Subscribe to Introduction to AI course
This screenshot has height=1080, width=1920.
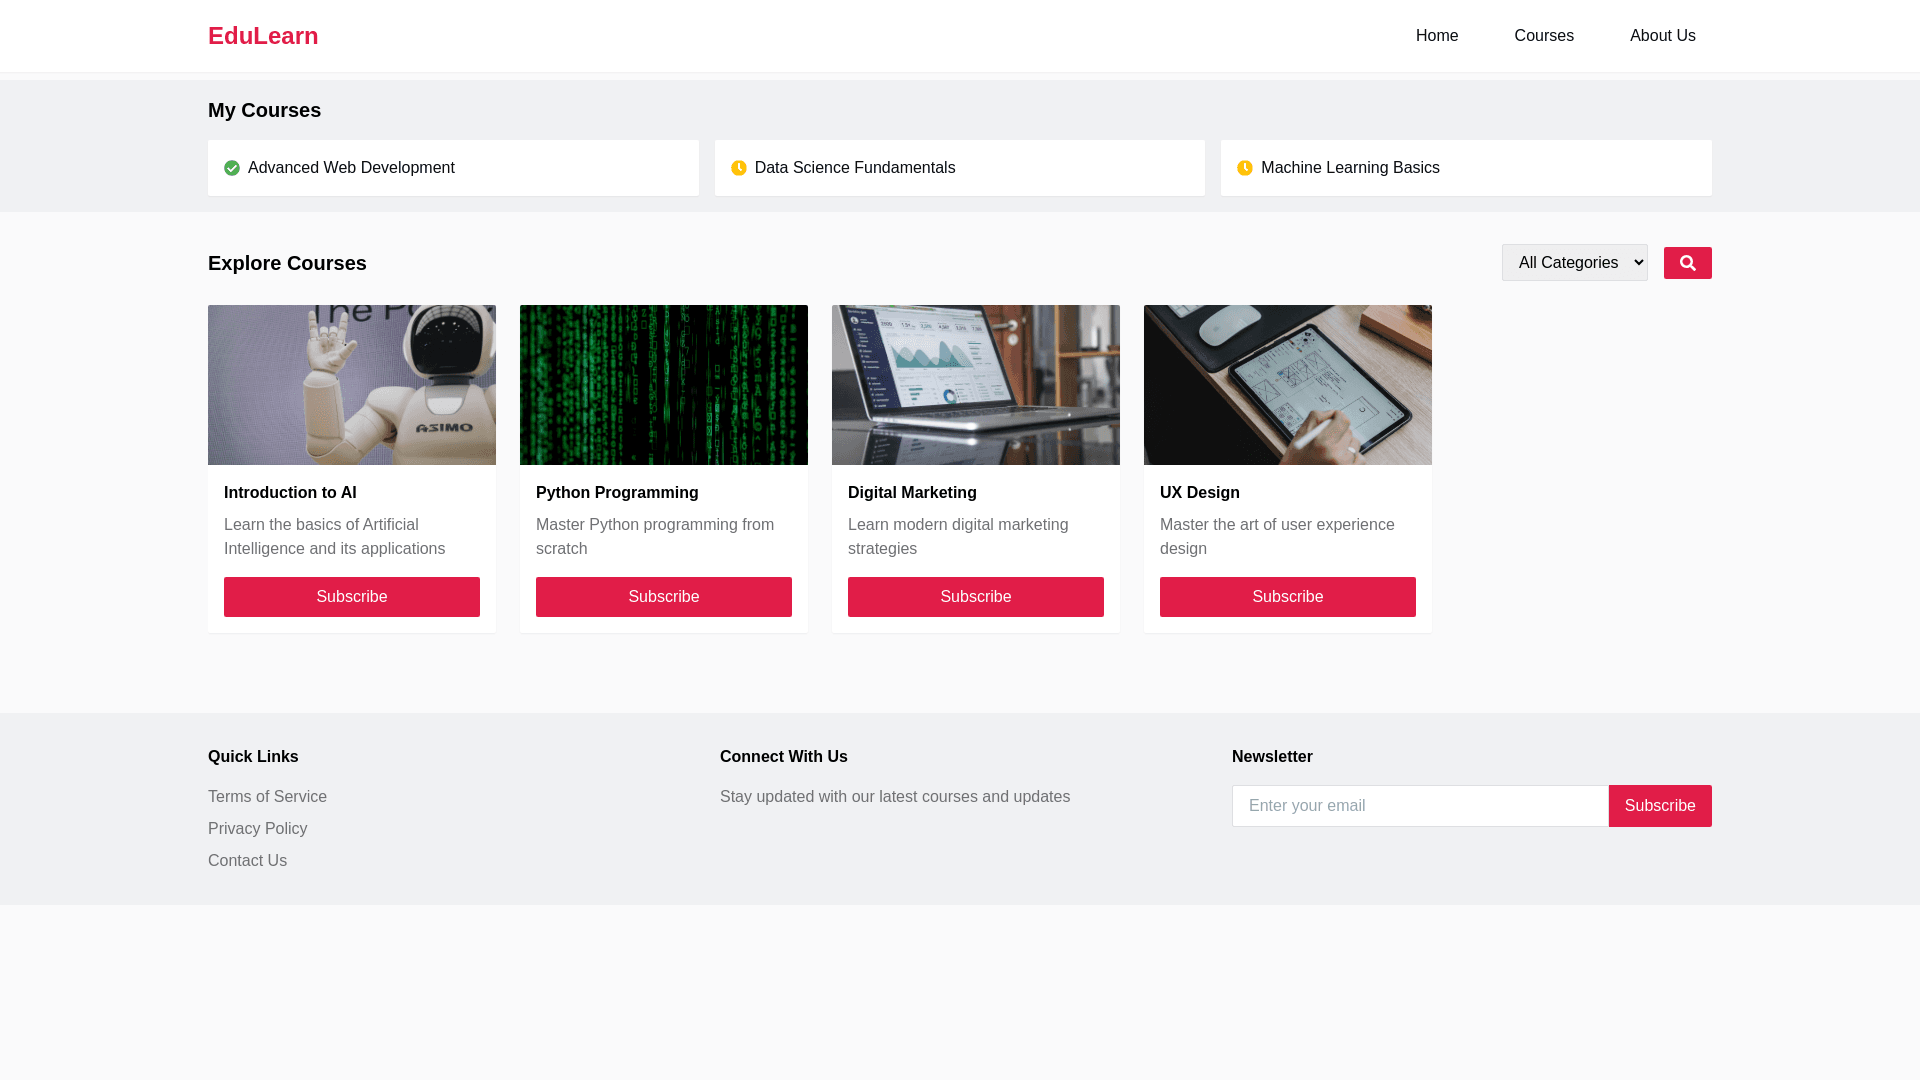[x=352, y=597]
